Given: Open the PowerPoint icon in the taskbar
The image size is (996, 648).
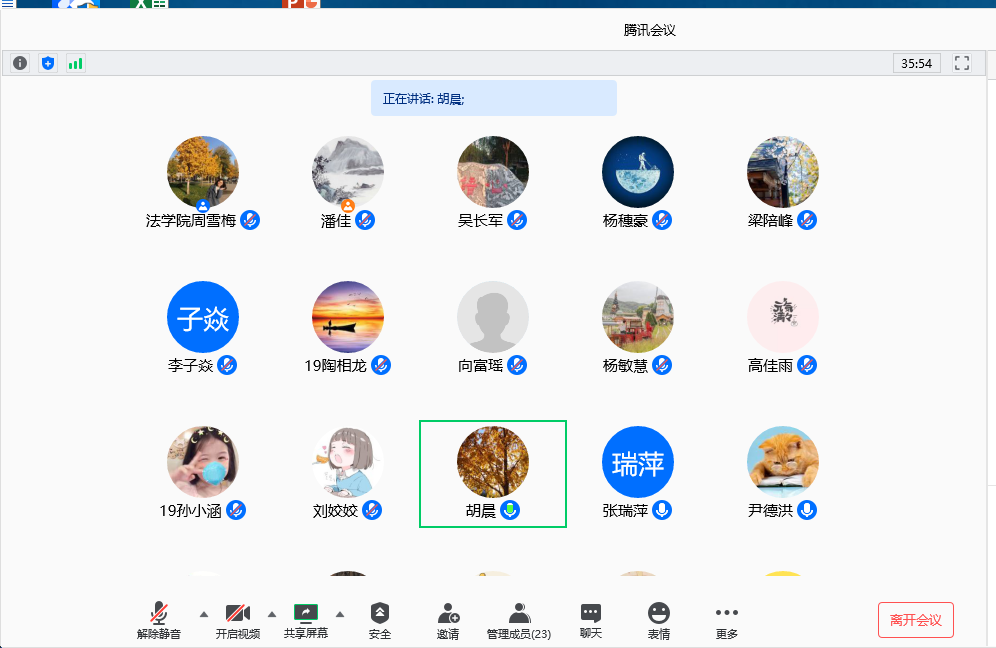Looking at the screenshot, I should tap(300, 3).
